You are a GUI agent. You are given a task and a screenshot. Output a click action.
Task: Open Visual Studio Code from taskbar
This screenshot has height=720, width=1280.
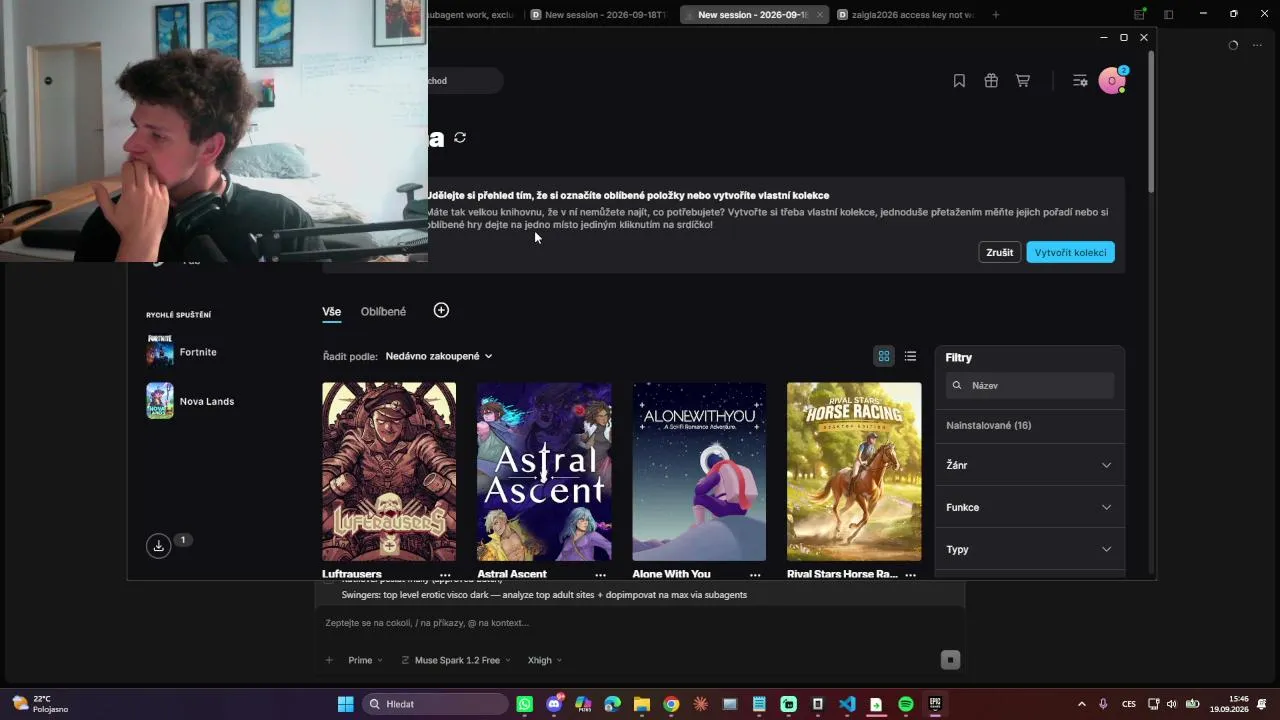tap(847, 704)
